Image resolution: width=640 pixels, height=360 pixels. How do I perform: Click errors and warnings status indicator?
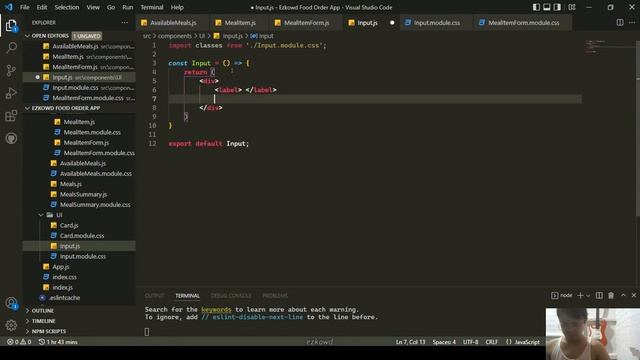19,342
